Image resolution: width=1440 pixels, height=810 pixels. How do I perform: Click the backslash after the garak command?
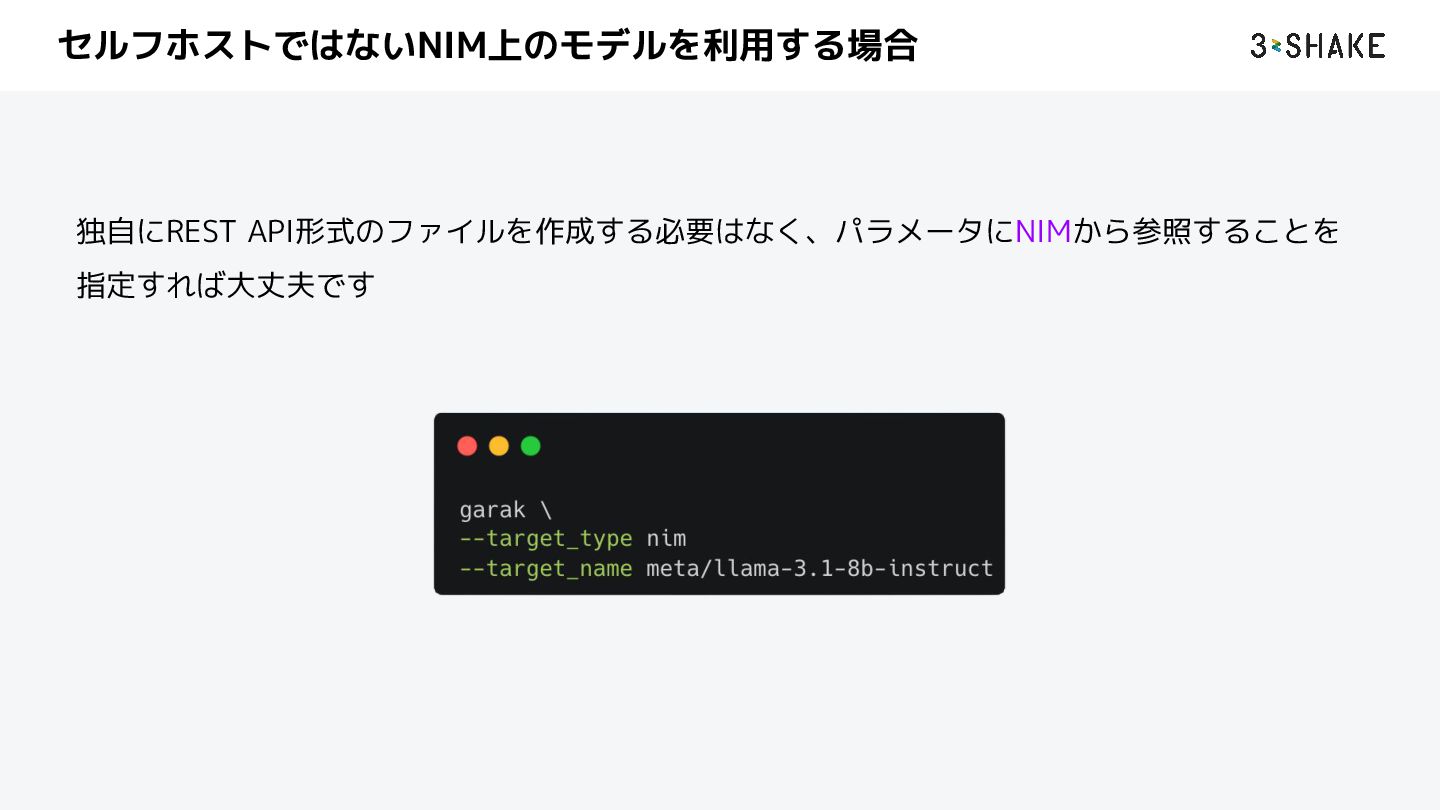coord(546,510)
